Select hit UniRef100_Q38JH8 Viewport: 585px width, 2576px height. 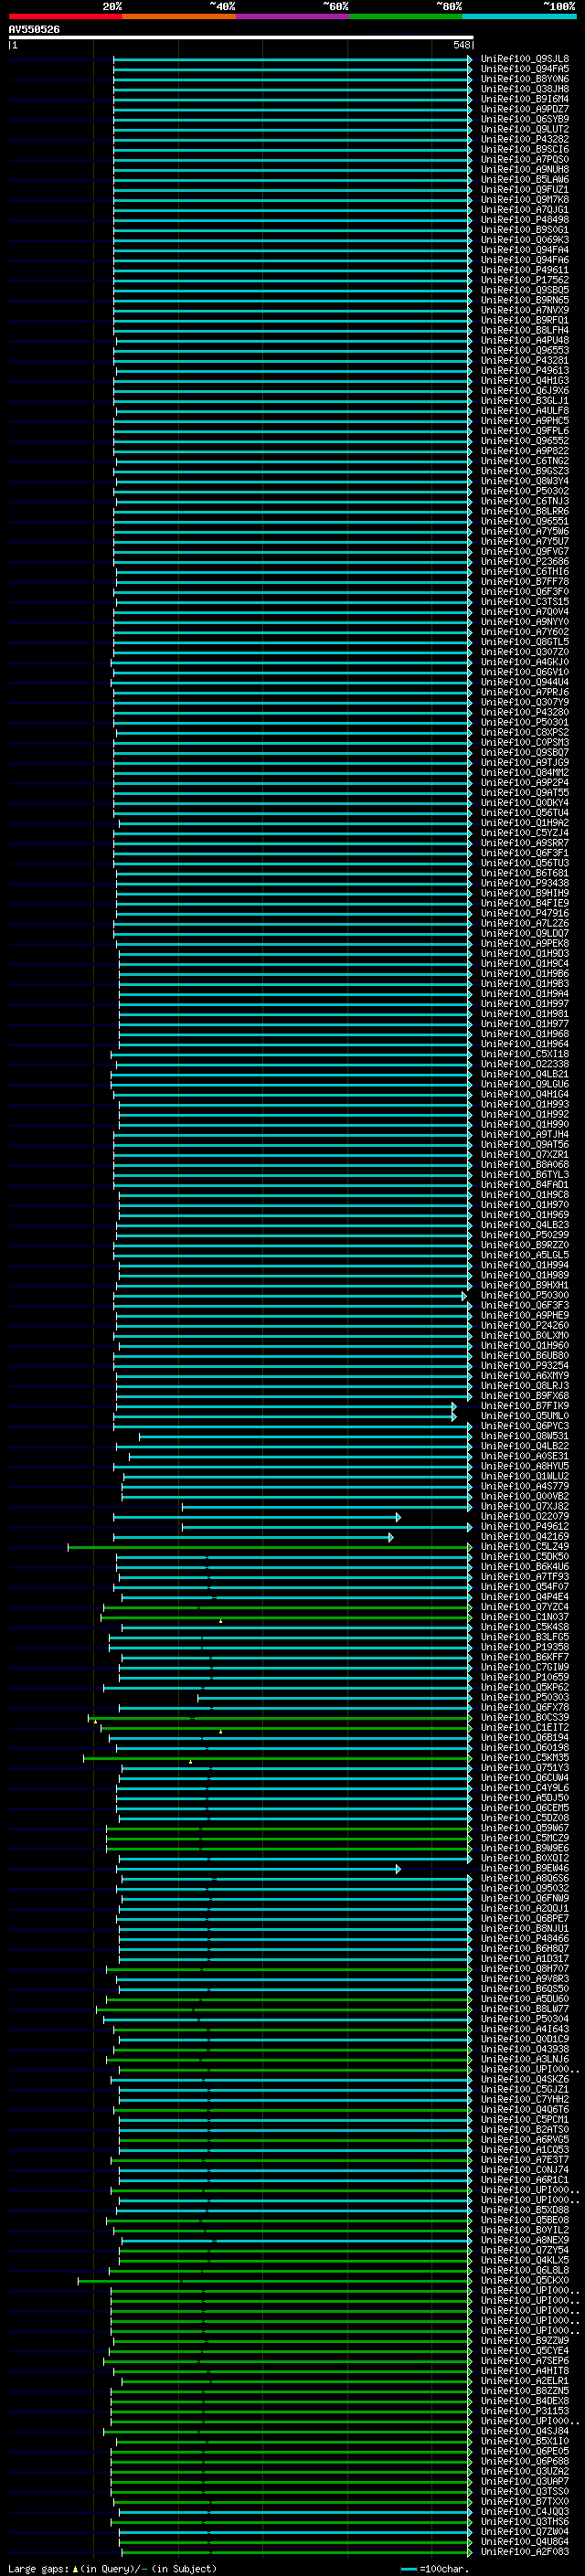tap(525, 89)
